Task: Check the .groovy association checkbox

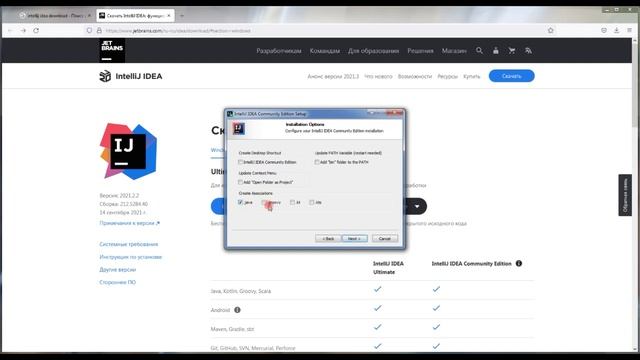Action: coord(264,202)
